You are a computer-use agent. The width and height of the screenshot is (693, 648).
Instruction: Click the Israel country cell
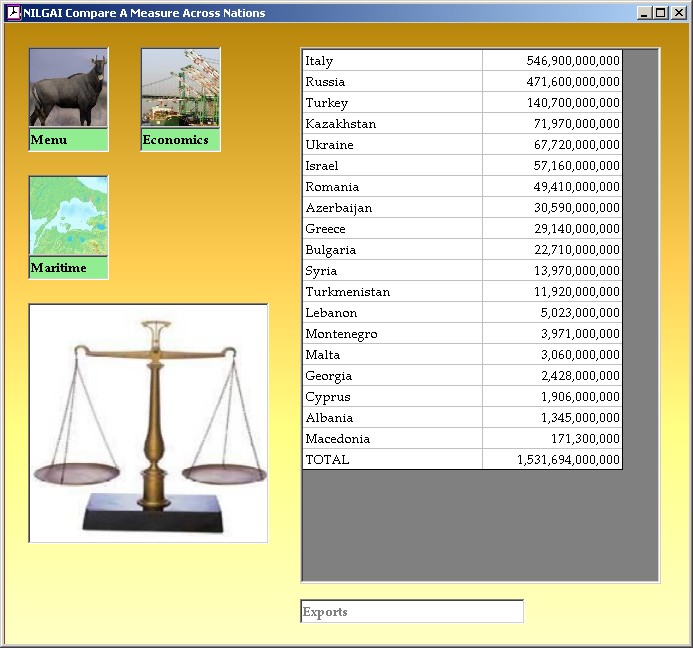[x=392, y=166]
